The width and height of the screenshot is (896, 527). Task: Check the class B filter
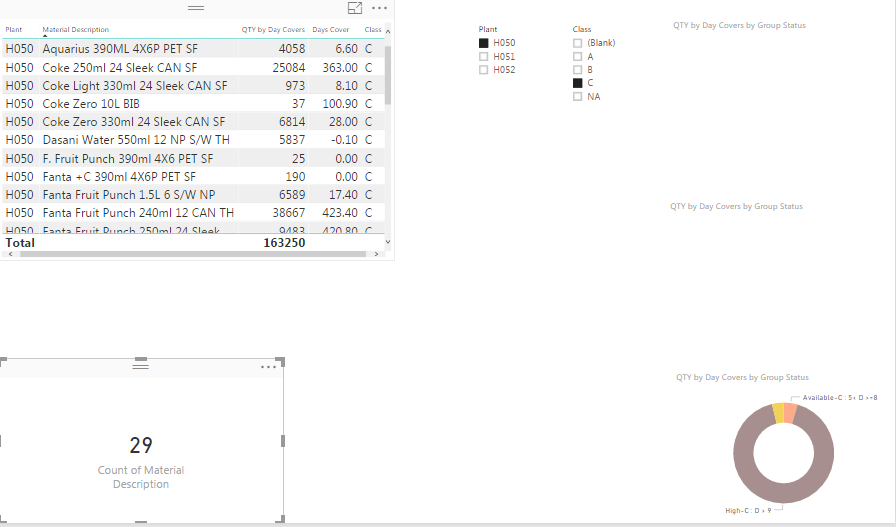577,70
